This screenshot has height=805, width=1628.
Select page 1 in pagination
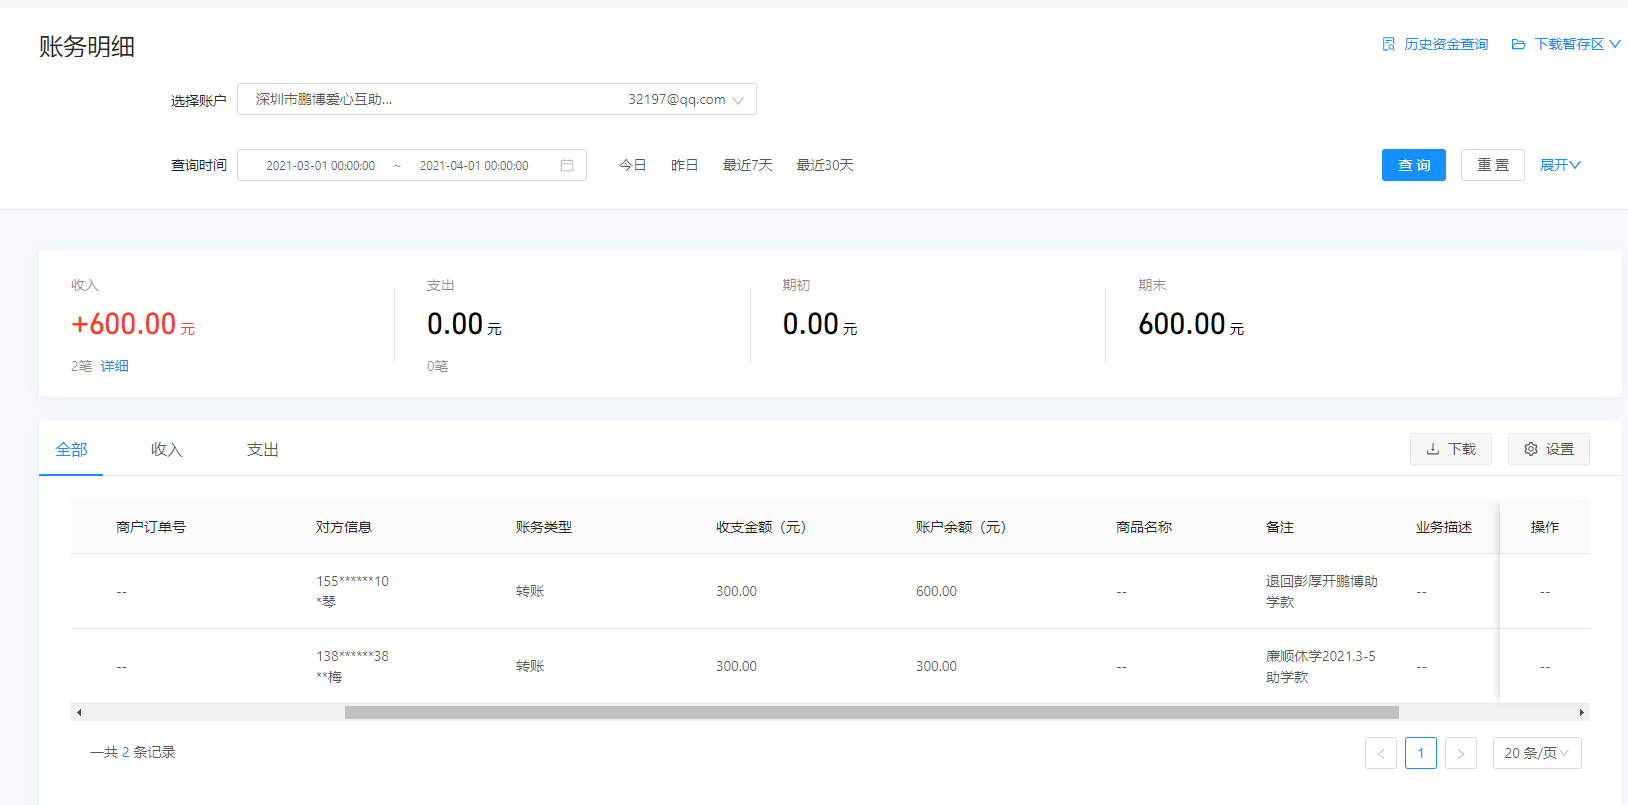pyautogui.click(x=1421, y=753)
